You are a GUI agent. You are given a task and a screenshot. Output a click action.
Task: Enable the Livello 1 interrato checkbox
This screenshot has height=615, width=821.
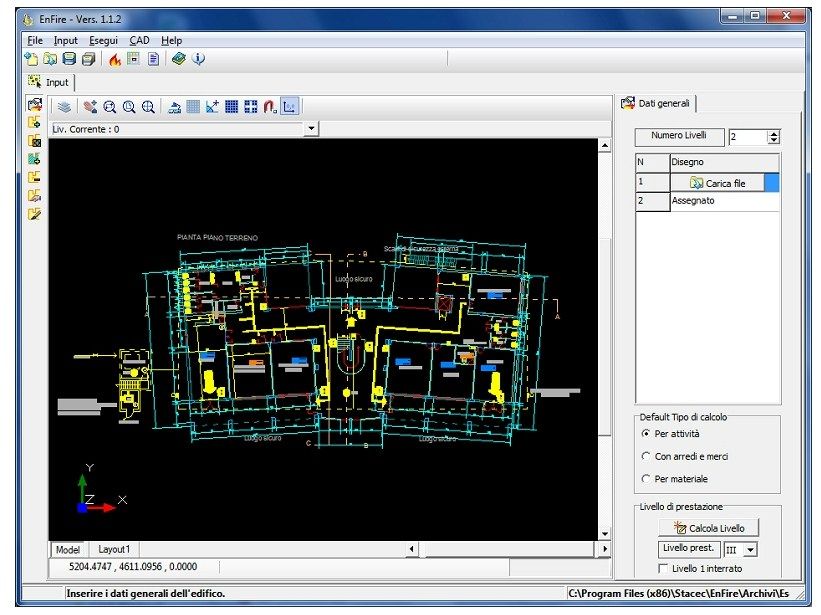tap(663, 568)
